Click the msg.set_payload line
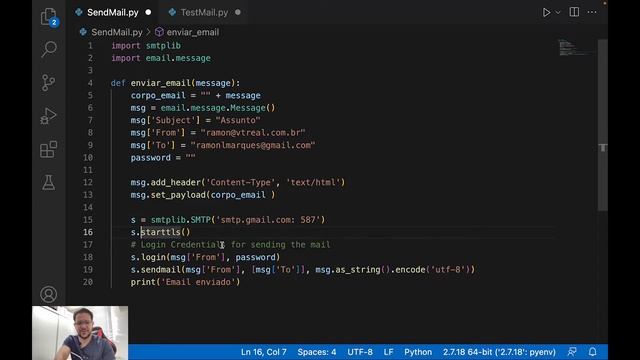 point(203,195)
